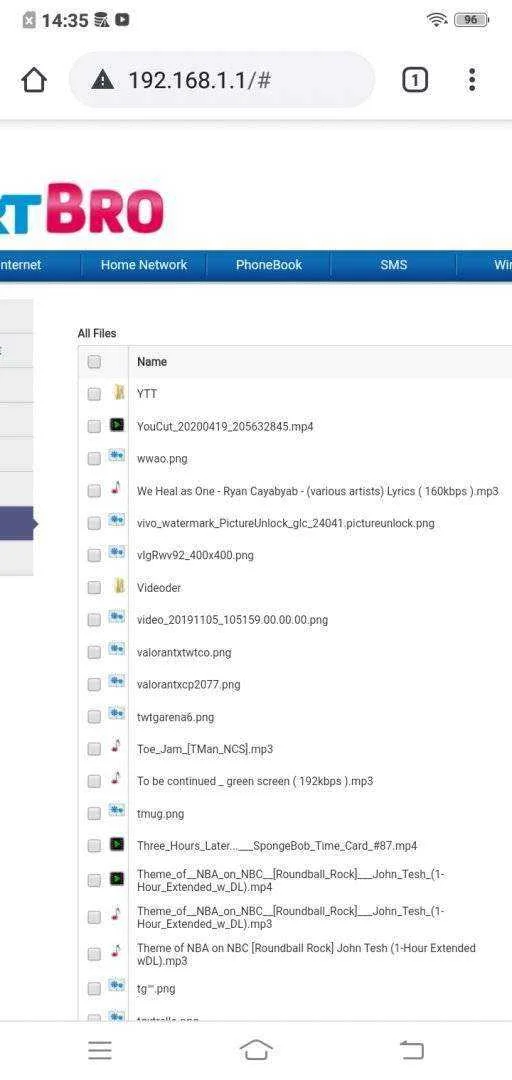Open the file Toe_Jam_[TMan_NCS].mp3
The height and width of the screenshot is (1080, 512).
(205, 749)
